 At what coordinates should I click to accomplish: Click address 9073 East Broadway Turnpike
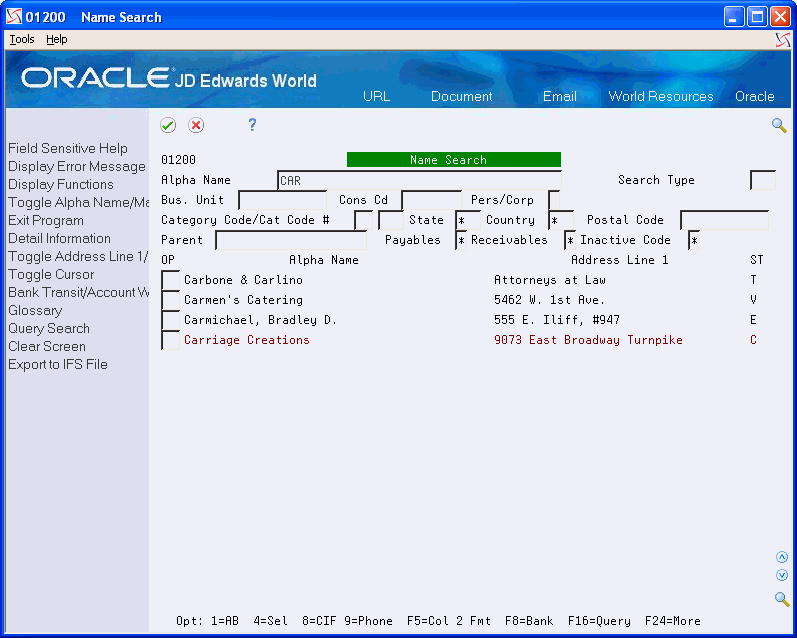(x=588, y=340)
